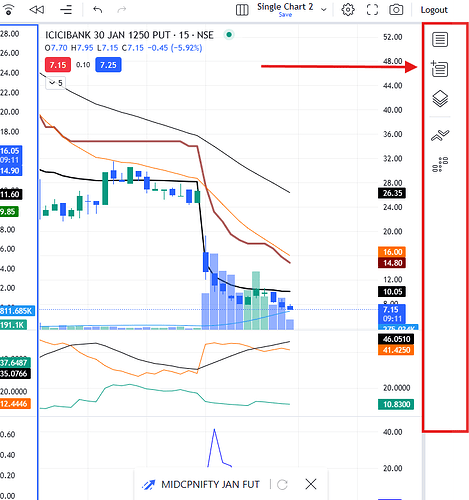Click the Logout button

tap(434, 10)
